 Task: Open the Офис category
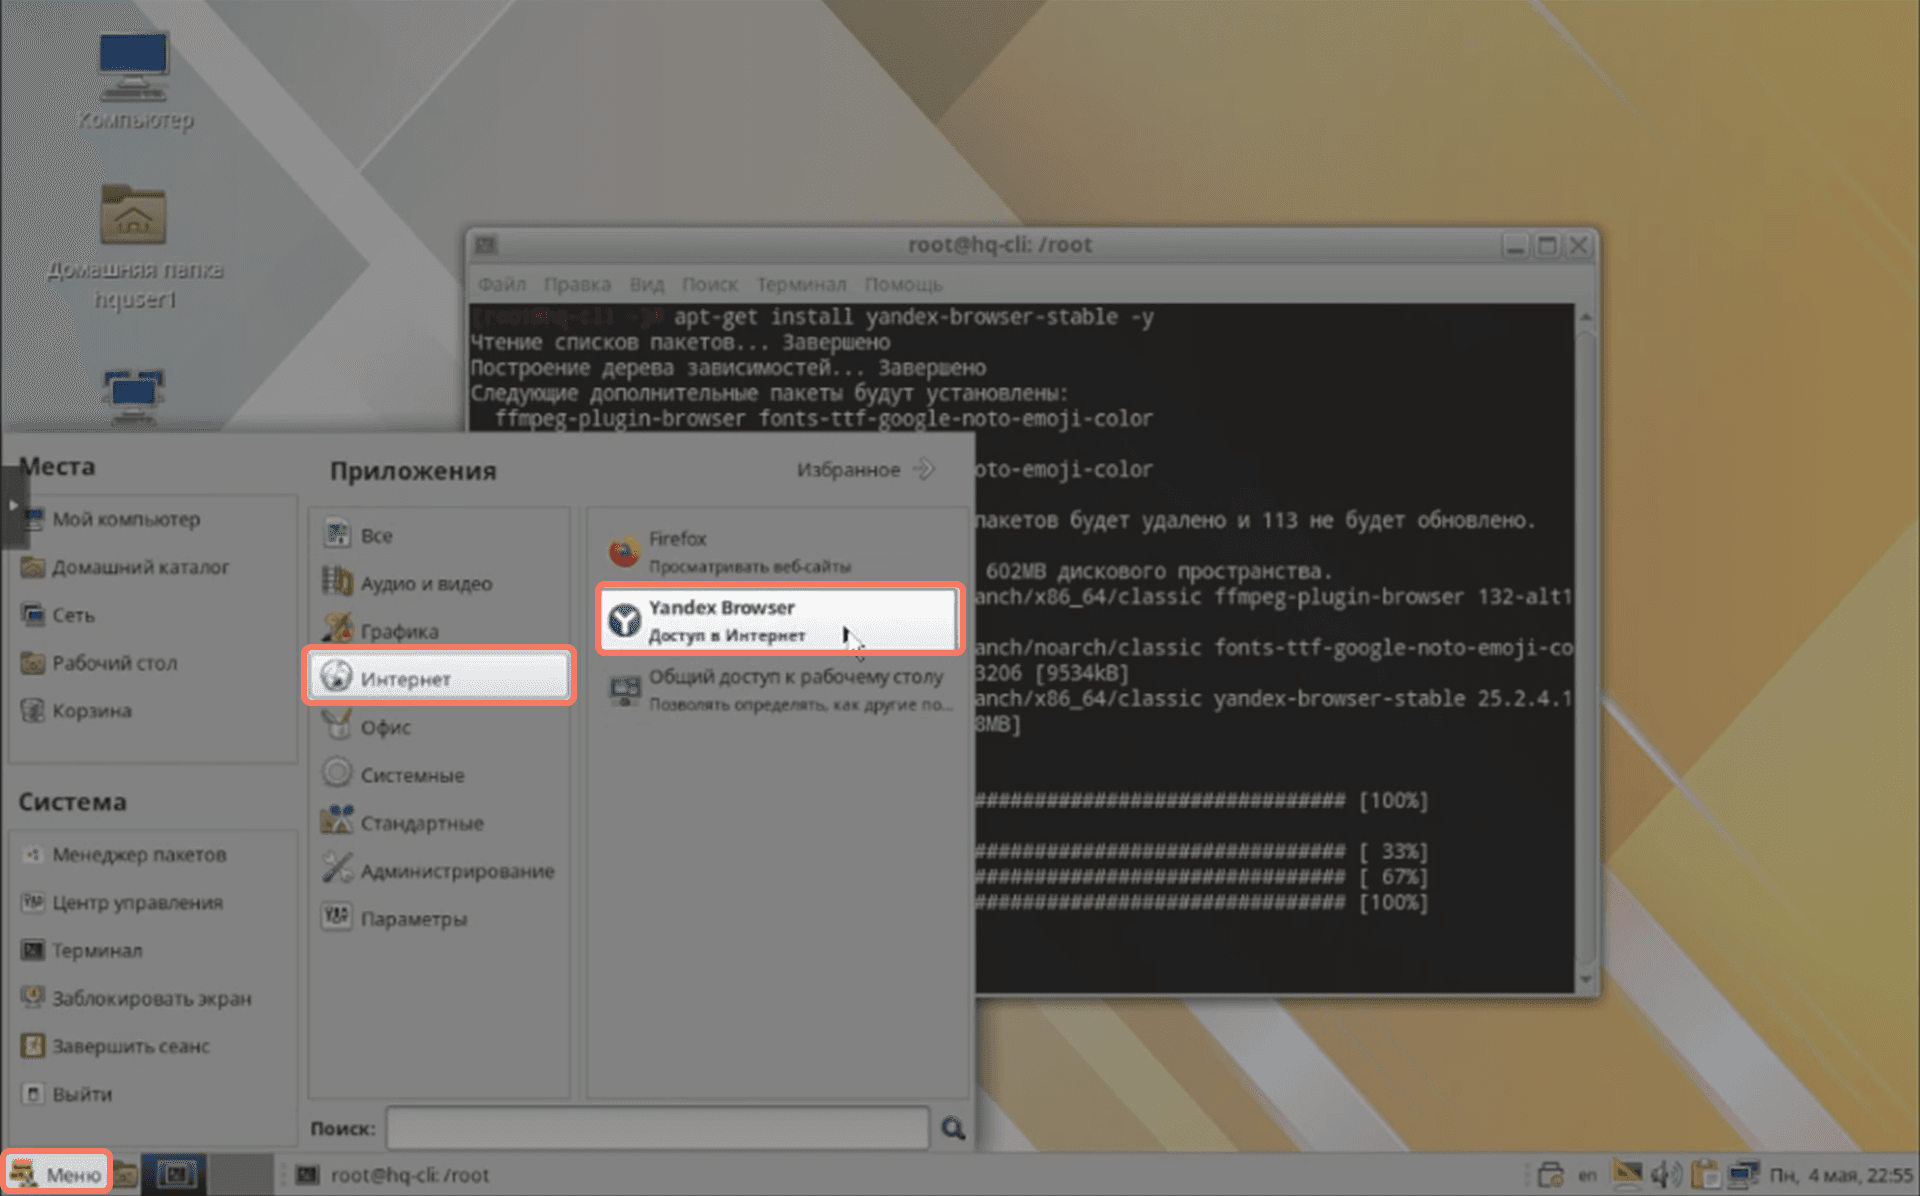pos(439,727)
